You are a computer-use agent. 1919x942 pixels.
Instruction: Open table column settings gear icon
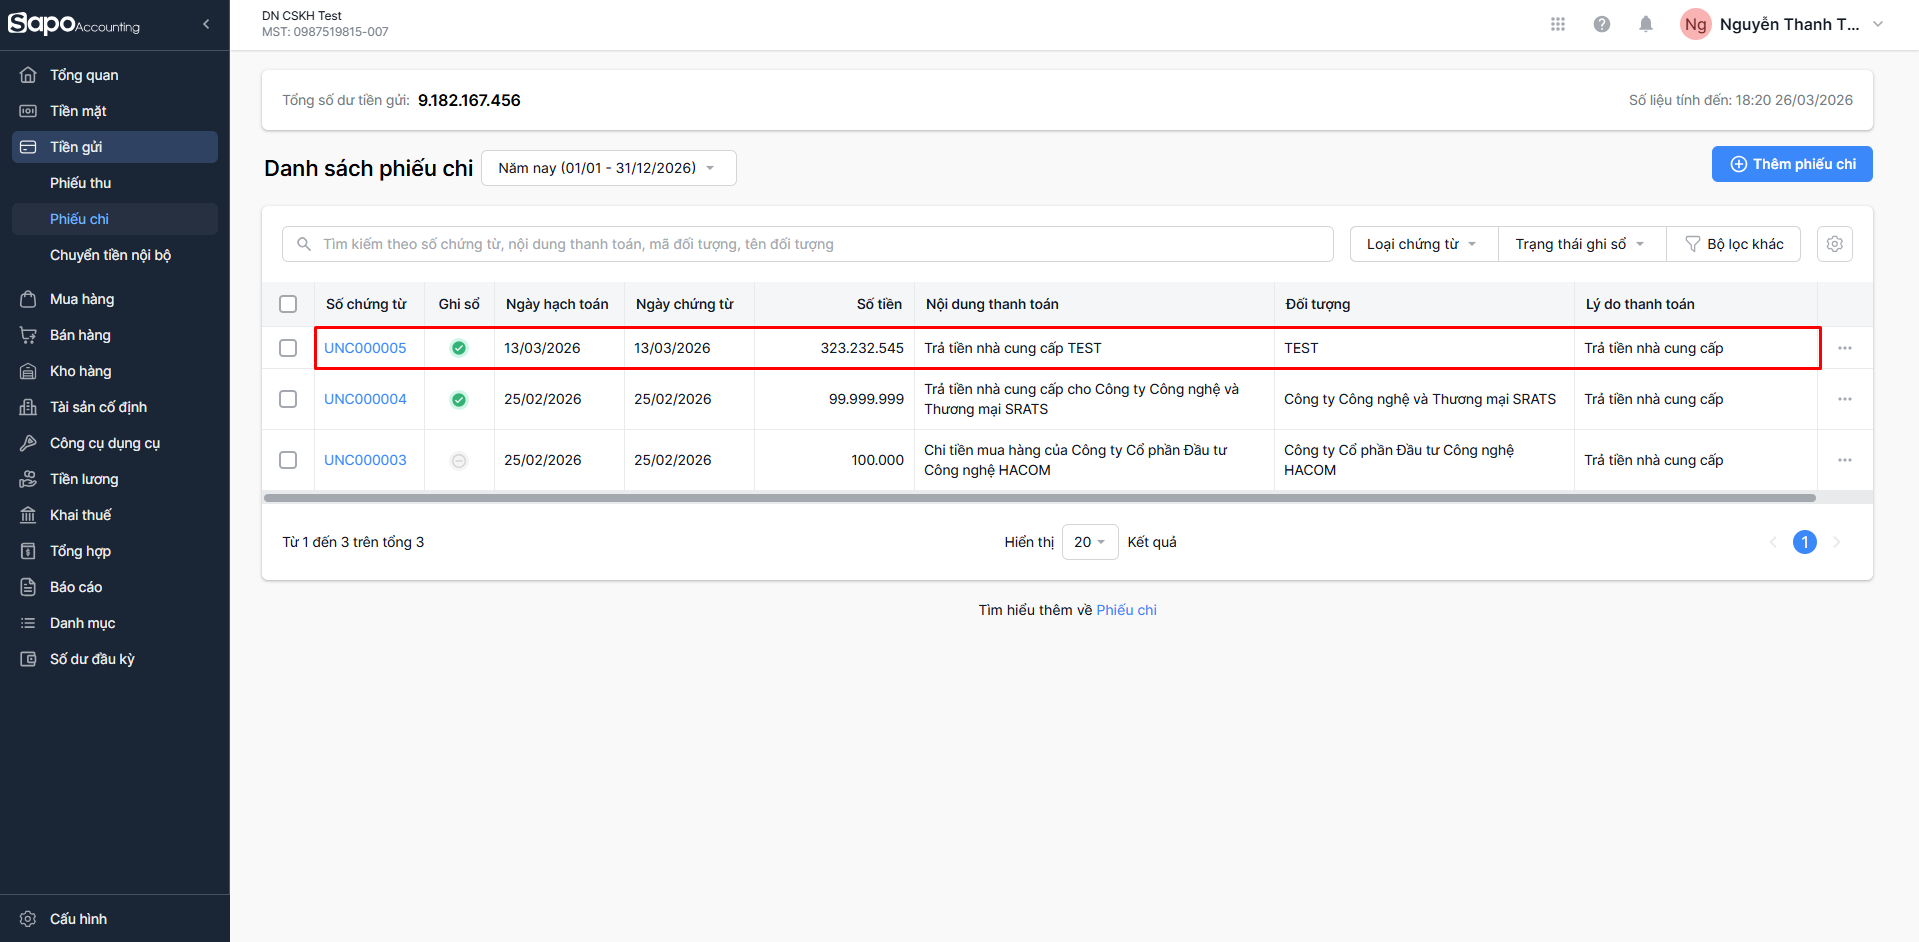pos(1834,244)
